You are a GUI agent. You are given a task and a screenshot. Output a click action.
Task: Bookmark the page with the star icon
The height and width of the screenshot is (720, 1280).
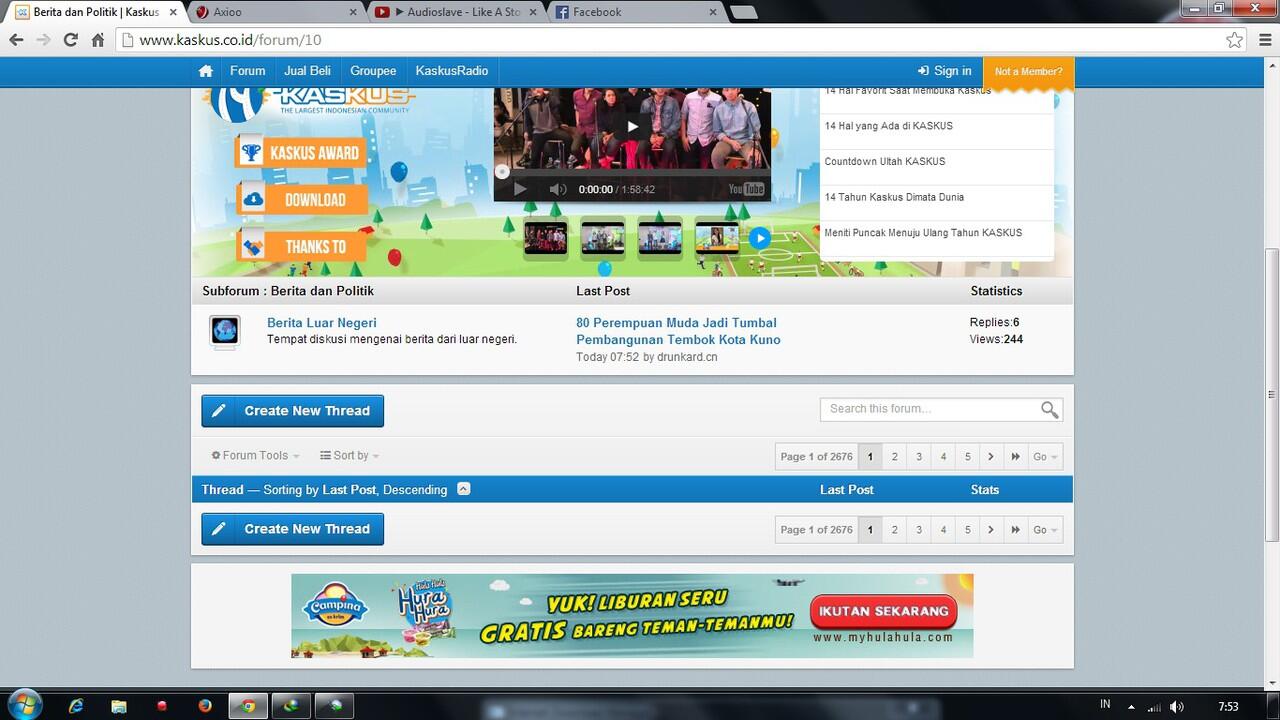1235,40
